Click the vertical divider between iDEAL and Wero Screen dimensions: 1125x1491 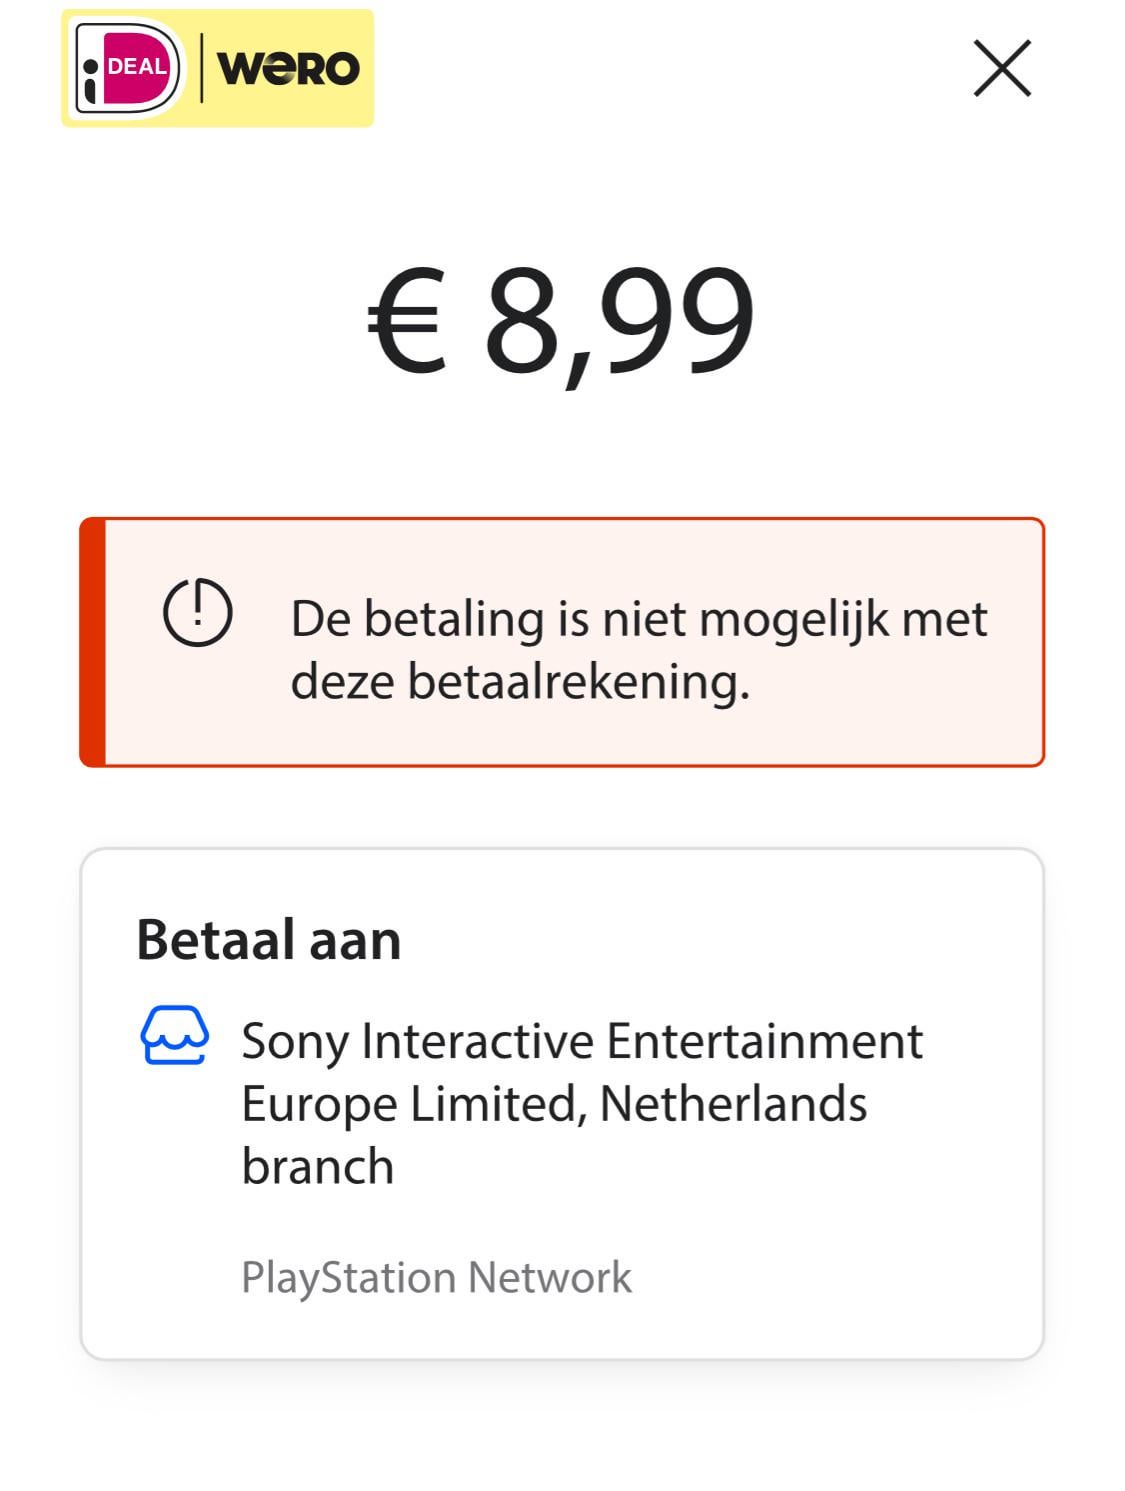pos(202,68)
